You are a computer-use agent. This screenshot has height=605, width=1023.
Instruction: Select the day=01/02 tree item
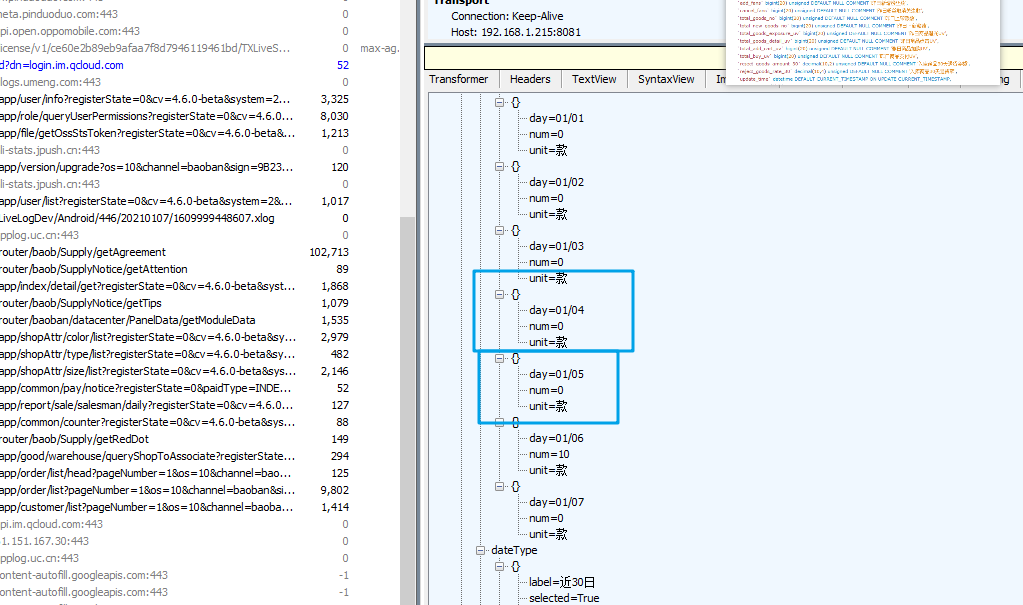coord(557,182)
